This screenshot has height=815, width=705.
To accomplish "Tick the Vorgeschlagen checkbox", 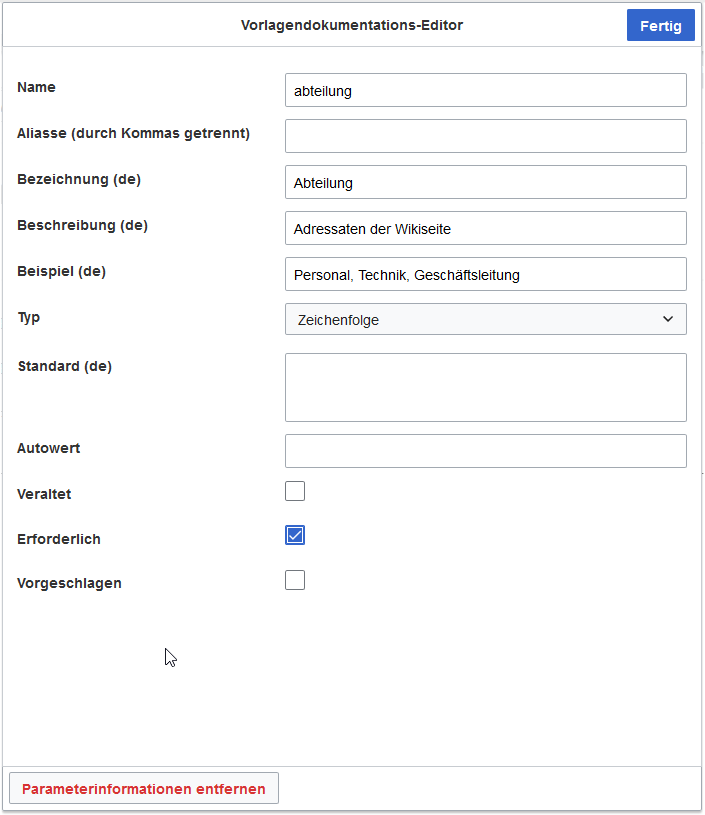I will (295, 580).
